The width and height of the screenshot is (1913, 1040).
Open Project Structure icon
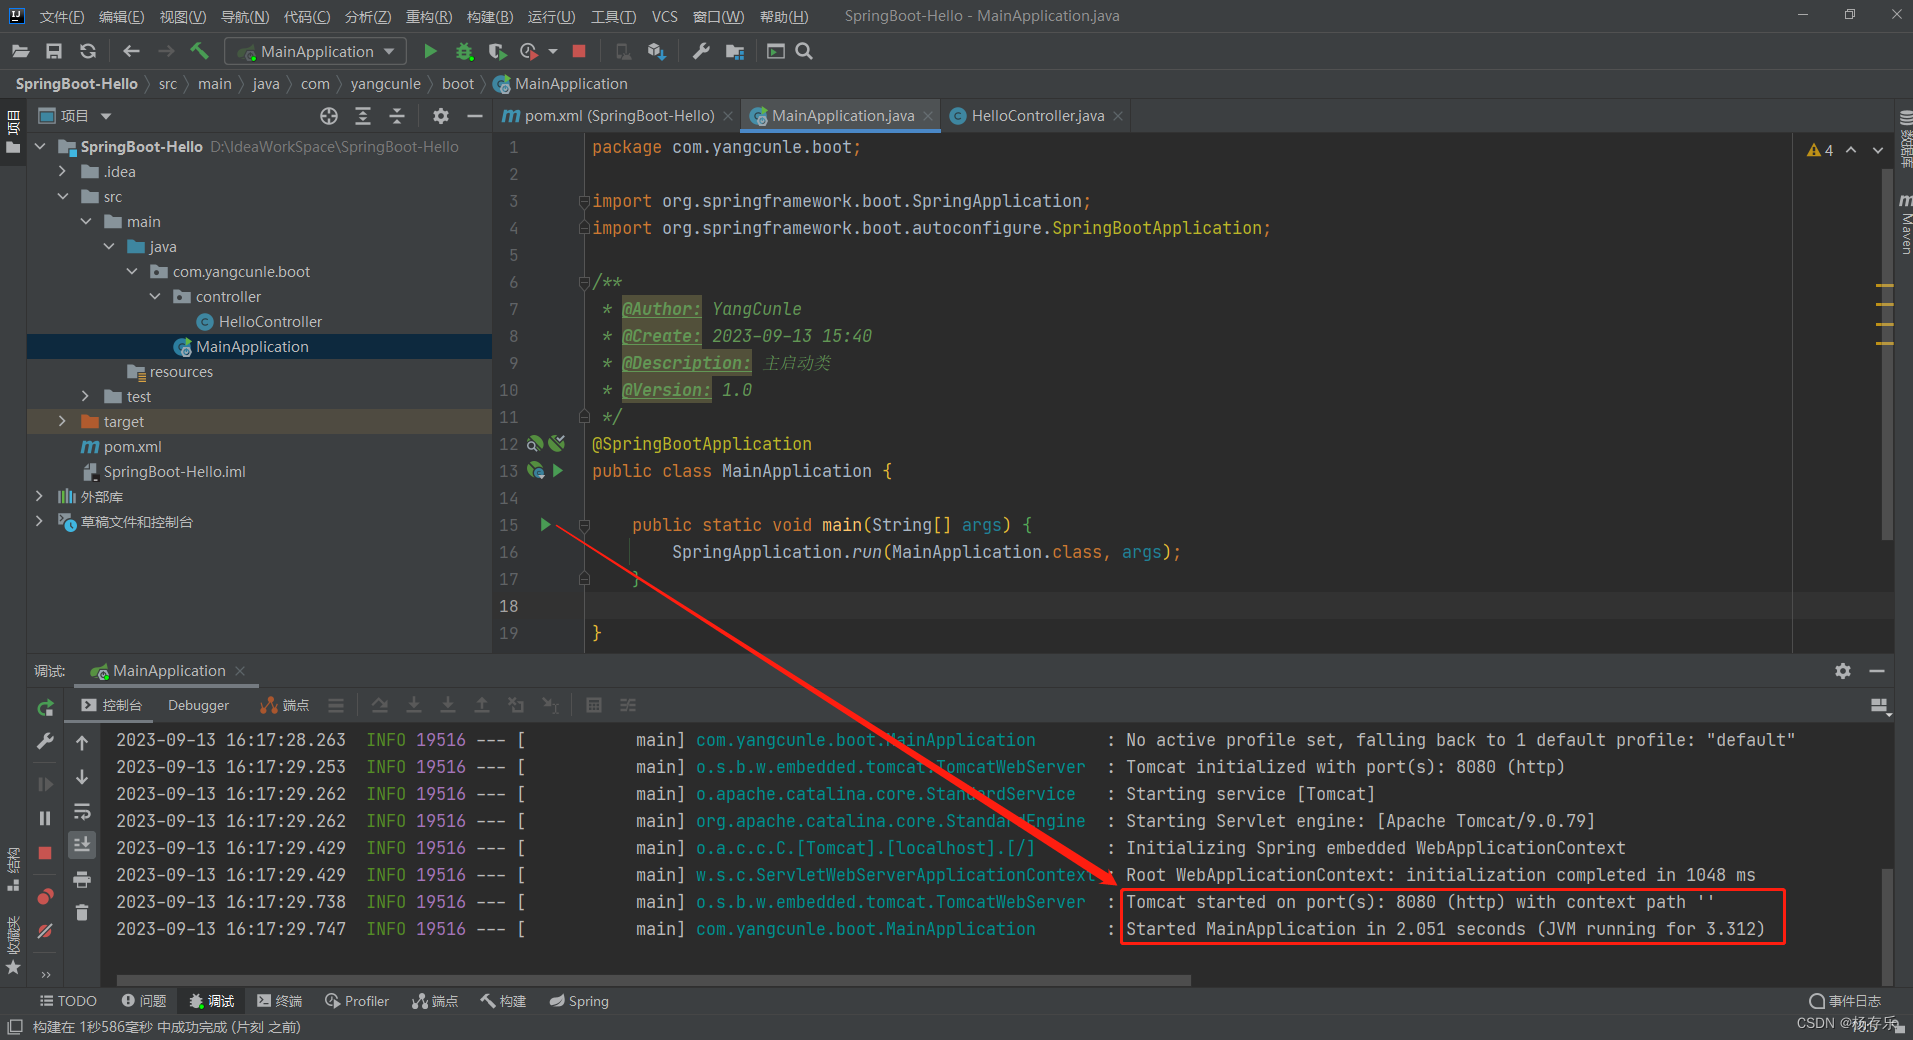point(735,51)
